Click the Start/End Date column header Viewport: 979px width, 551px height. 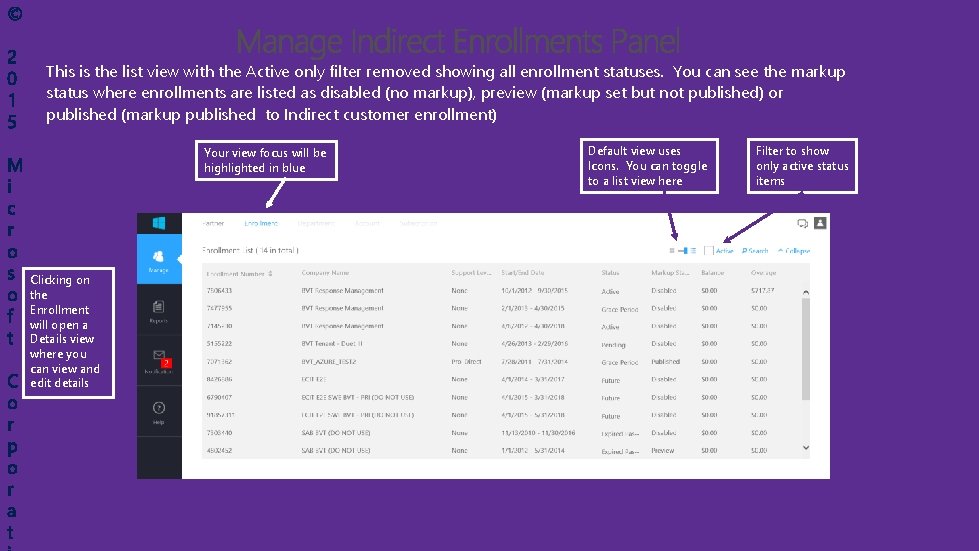[523, 273]
